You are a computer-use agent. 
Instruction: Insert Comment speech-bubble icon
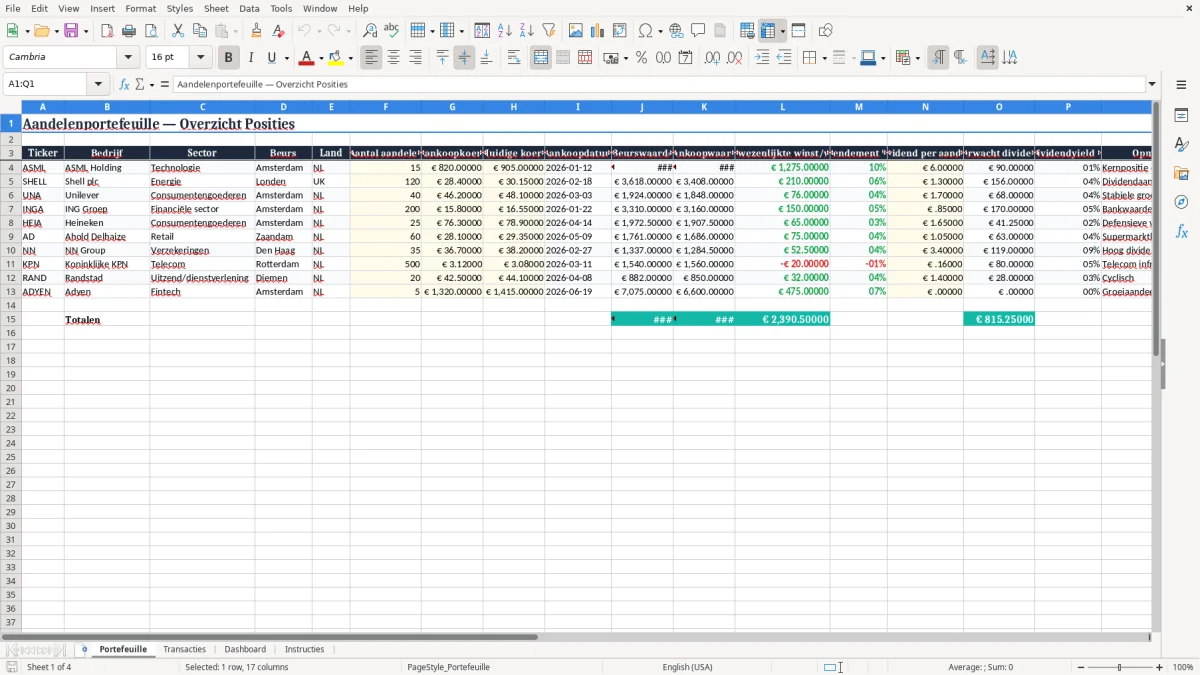coord(698,31)
